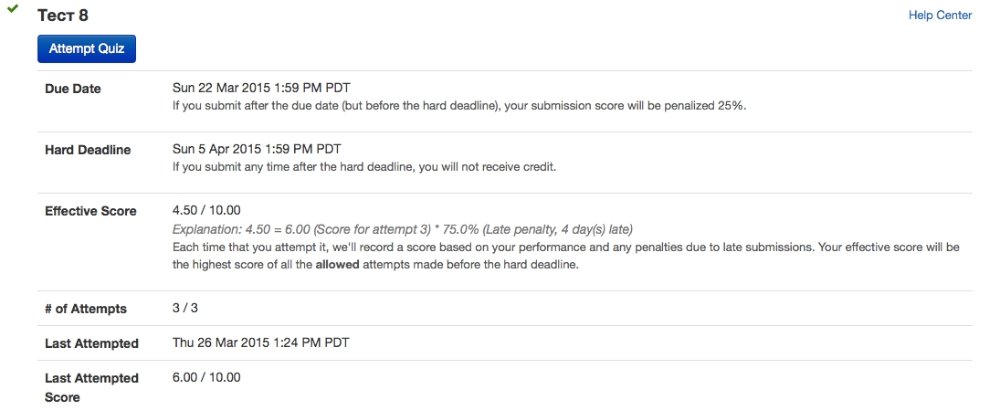This screenshot has width=1000, height=411.
Task: Click the Last Attempted row label
Action: tap(91, 343)
